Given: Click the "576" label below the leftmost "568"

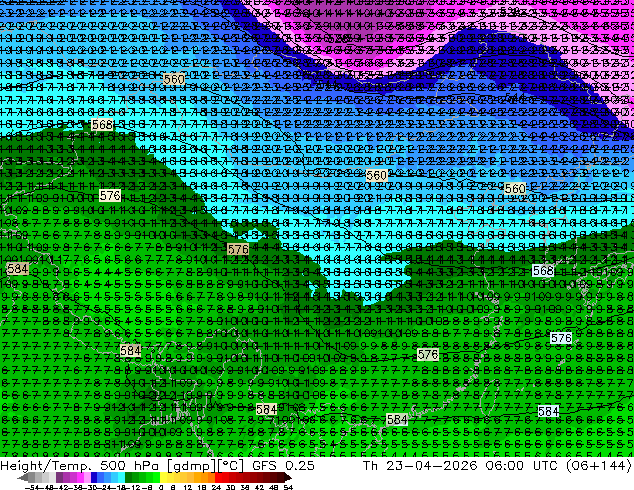Looking at the screenshot, I should (x=110, y=196).
